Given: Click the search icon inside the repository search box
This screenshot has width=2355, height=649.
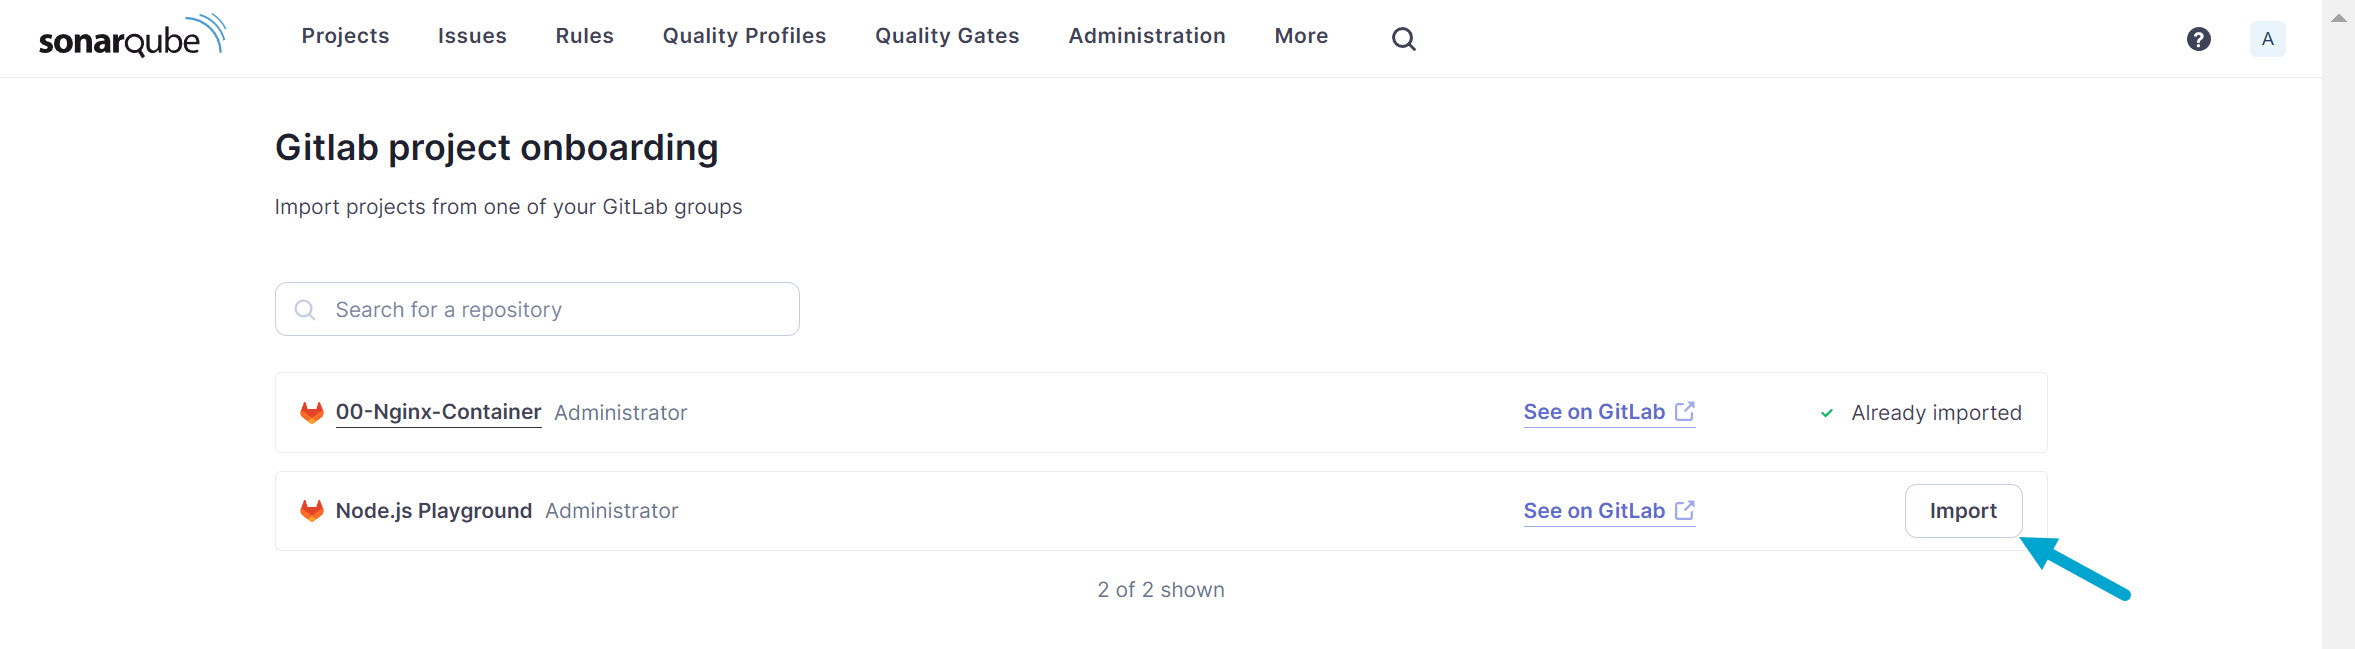Looking at the screenshot, I should pos(305,309).
